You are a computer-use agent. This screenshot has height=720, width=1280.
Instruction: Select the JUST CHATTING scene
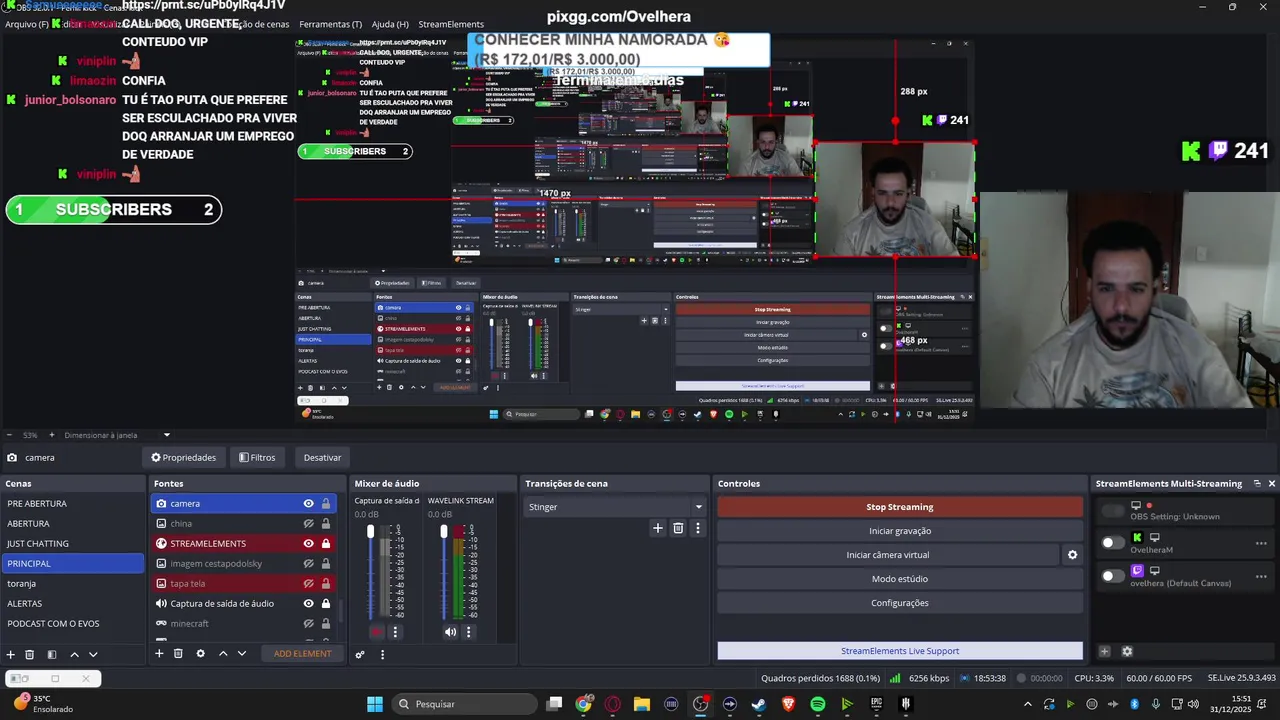click(72, 543)
